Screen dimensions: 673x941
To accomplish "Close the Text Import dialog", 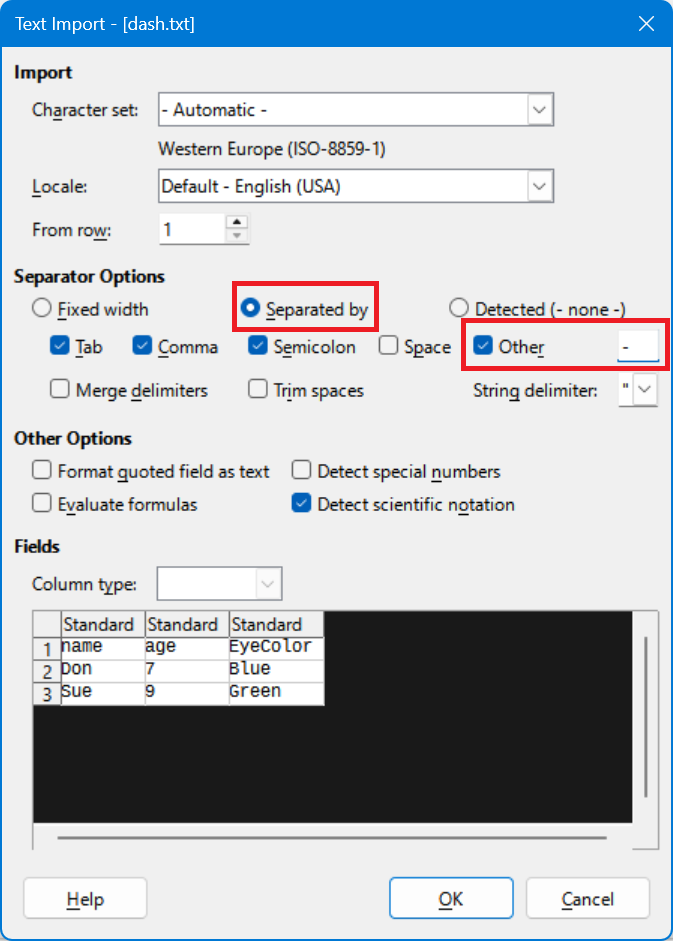I will pyautogui.click(x=647, y=23).
